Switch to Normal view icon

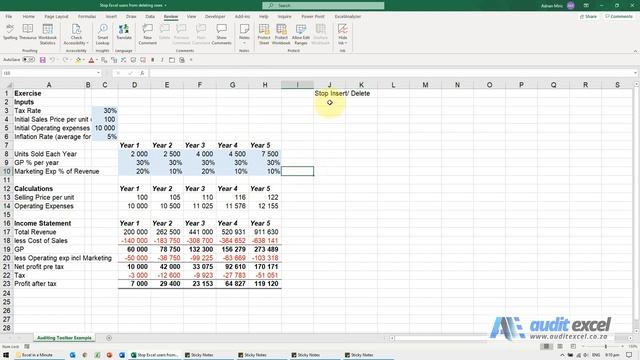pyautogui.click(x=546, y=347)
